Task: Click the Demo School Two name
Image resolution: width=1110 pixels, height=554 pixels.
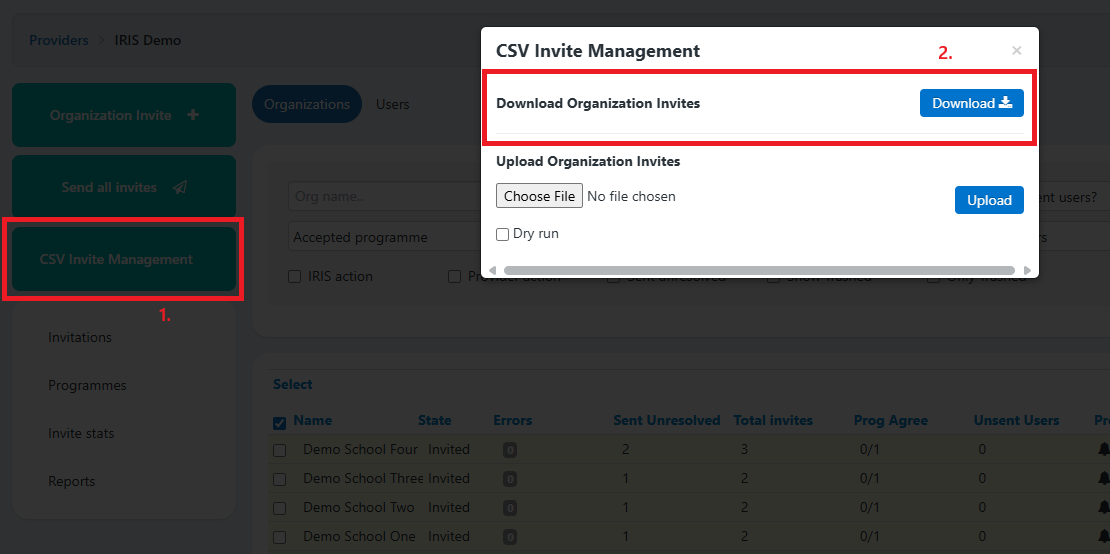Action: point(359,507)
